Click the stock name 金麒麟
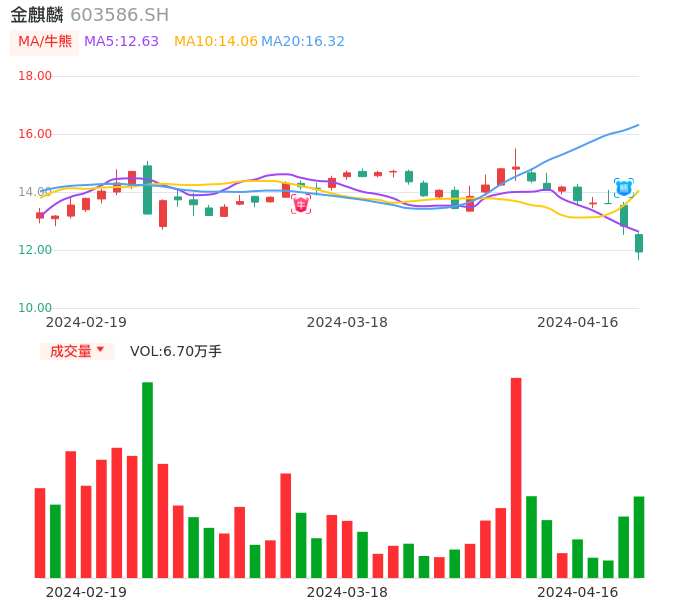 (x=37, y=15)
